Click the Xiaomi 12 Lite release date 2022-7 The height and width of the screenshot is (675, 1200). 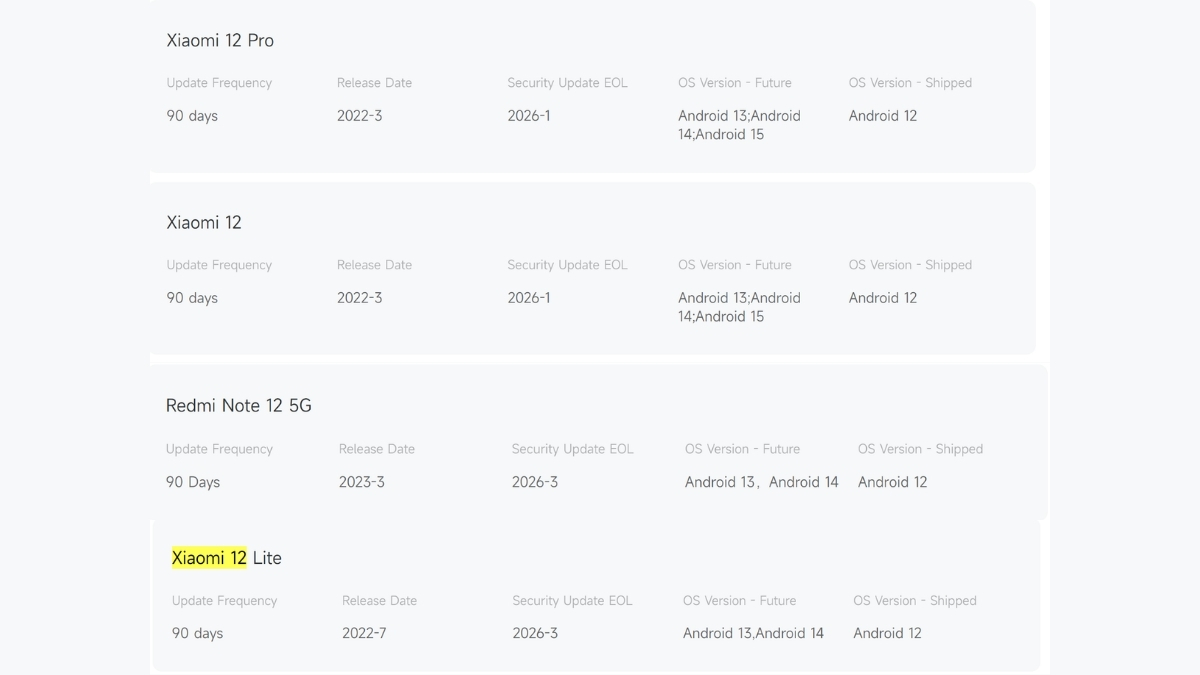coord(364,633)
